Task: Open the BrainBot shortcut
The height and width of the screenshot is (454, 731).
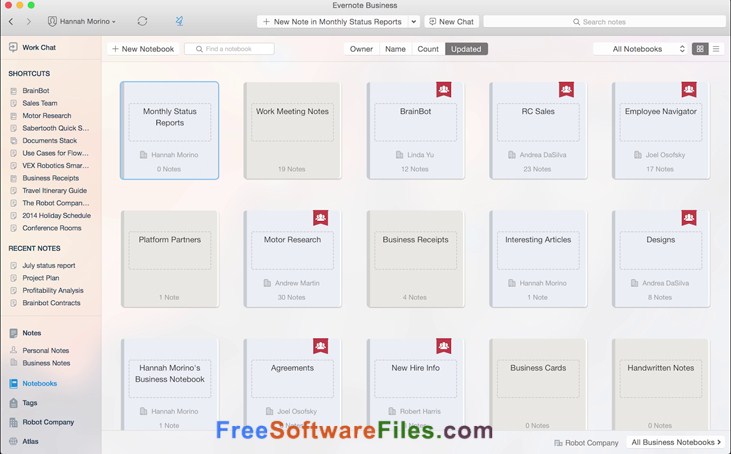Action: [x=35, y=90]
